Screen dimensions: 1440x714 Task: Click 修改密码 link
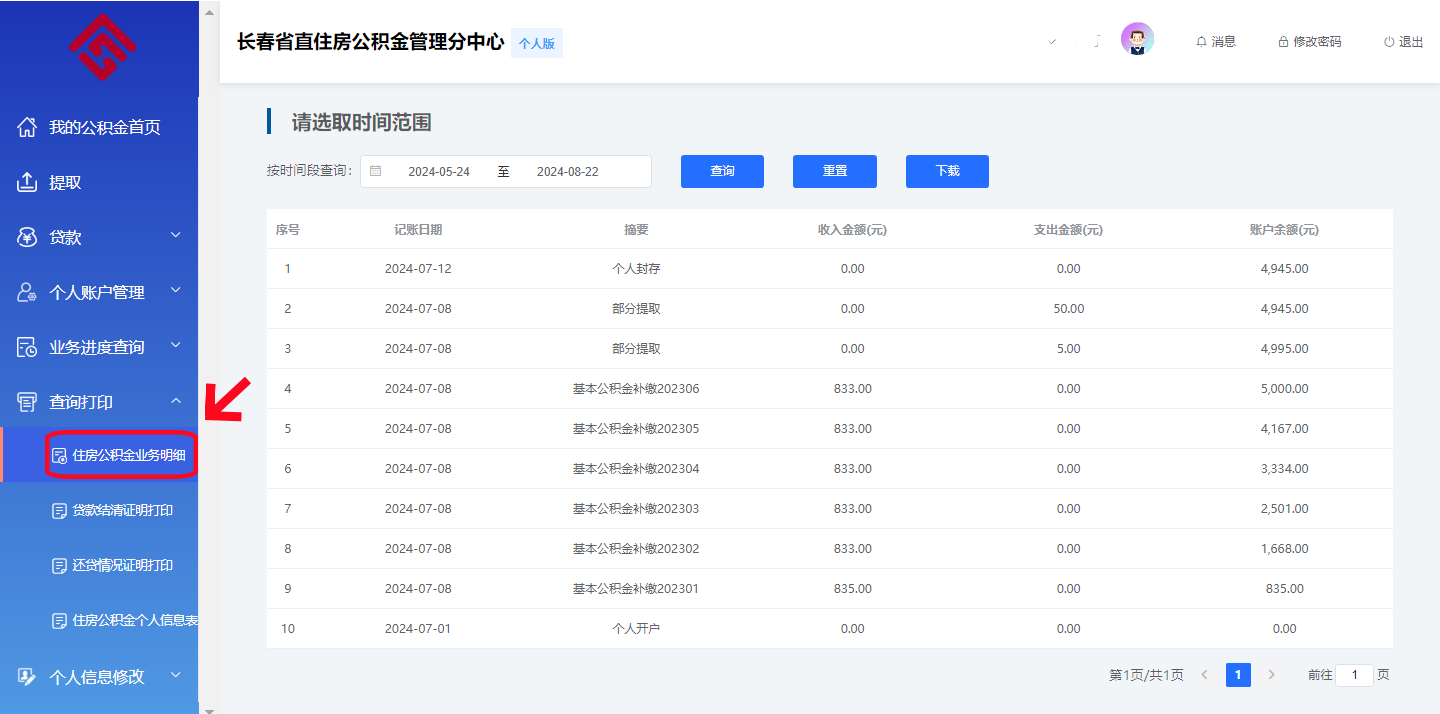[x=1309, y=42]
